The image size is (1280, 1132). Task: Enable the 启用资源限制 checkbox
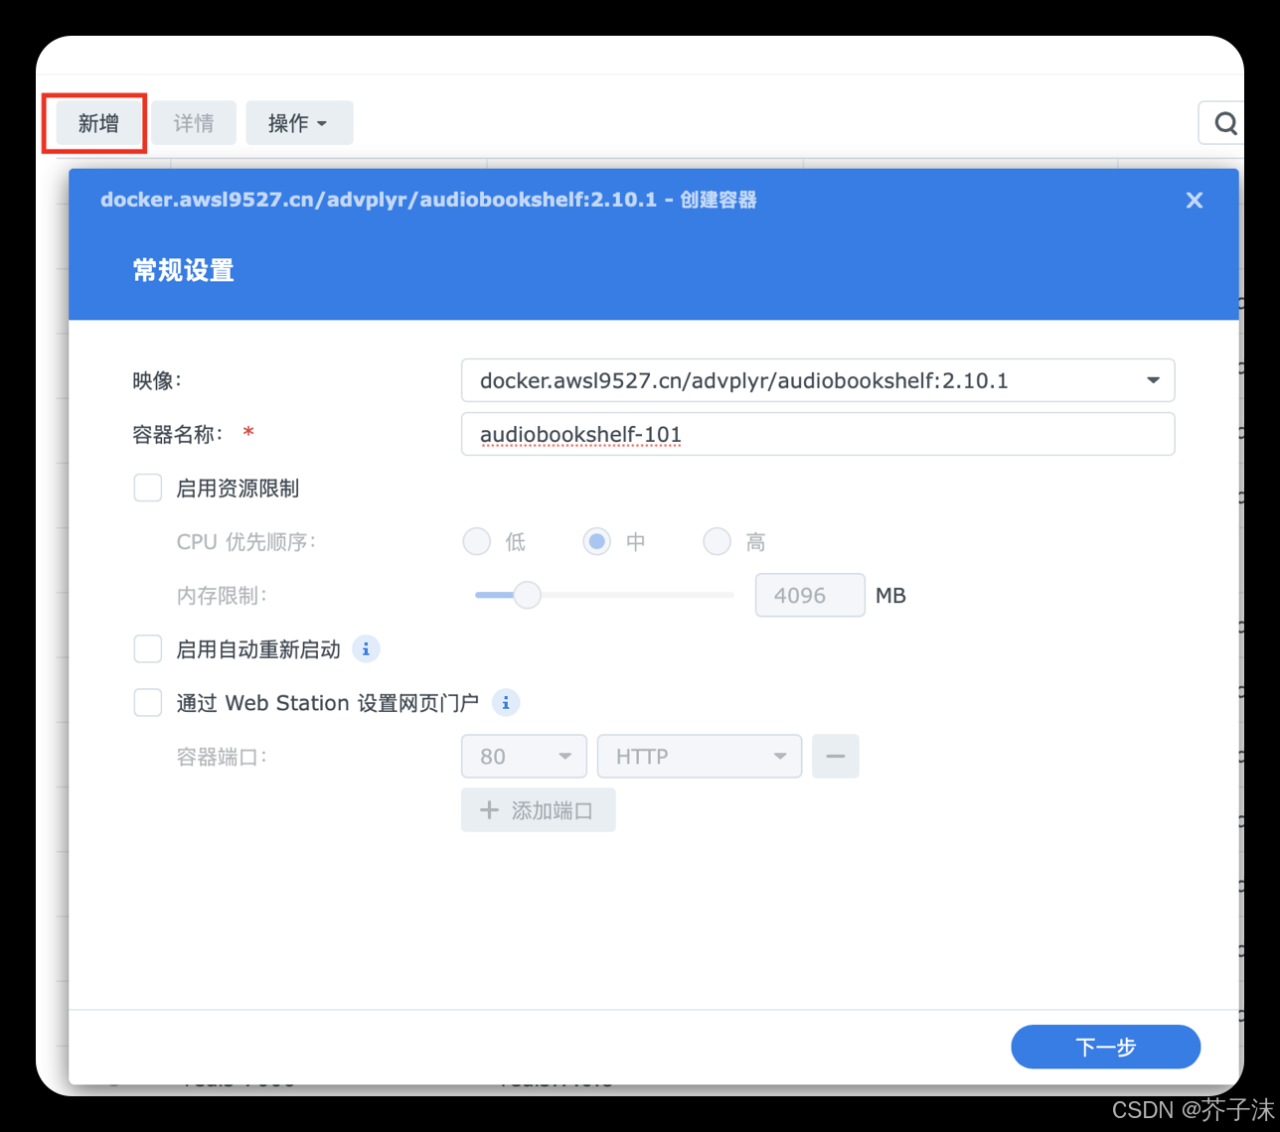tap(147, 487)
